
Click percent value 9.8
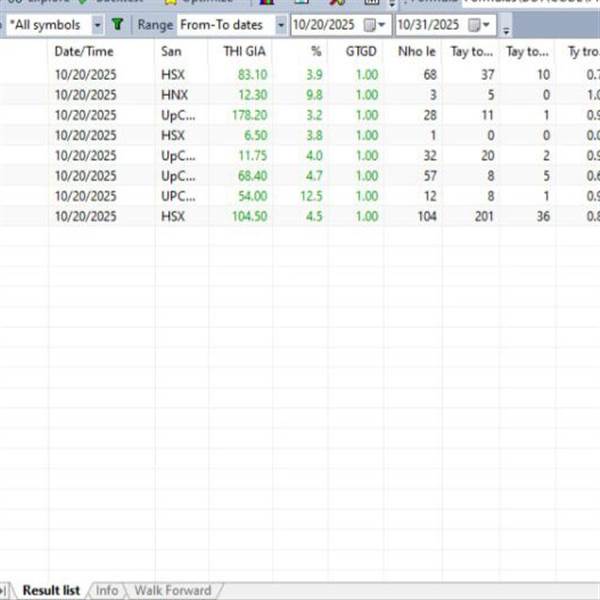click(x=314, y=95)
